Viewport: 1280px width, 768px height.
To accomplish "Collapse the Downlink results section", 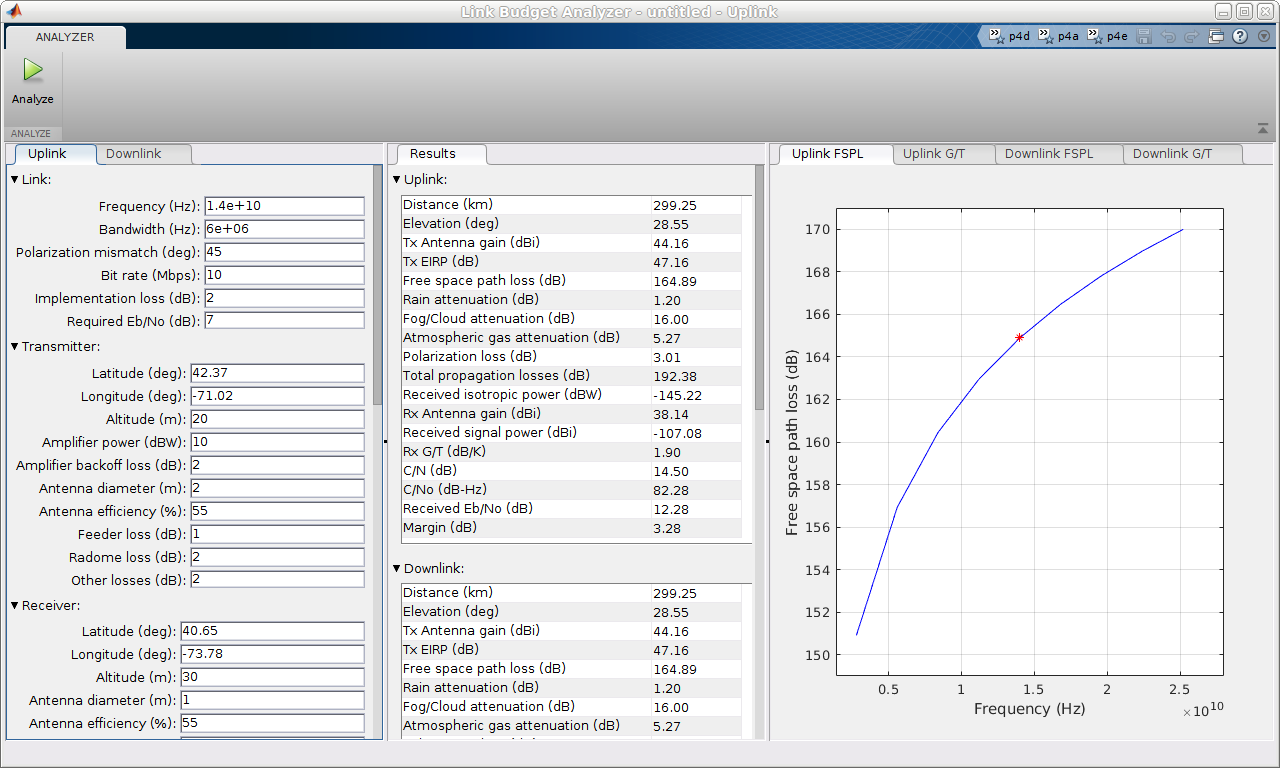I will tap(397, 568).
